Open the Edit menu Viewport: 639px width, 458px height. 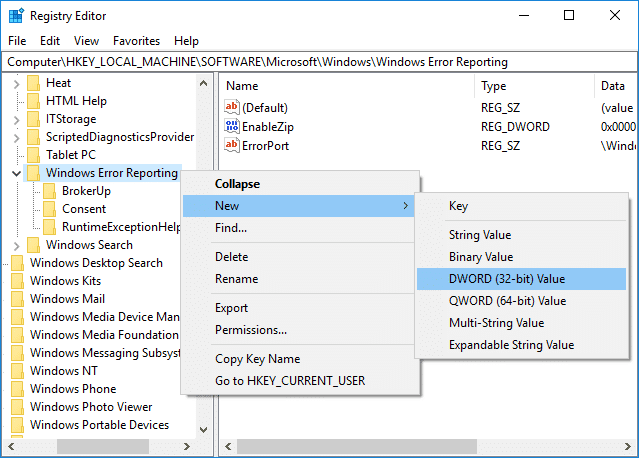coord(50,41)
